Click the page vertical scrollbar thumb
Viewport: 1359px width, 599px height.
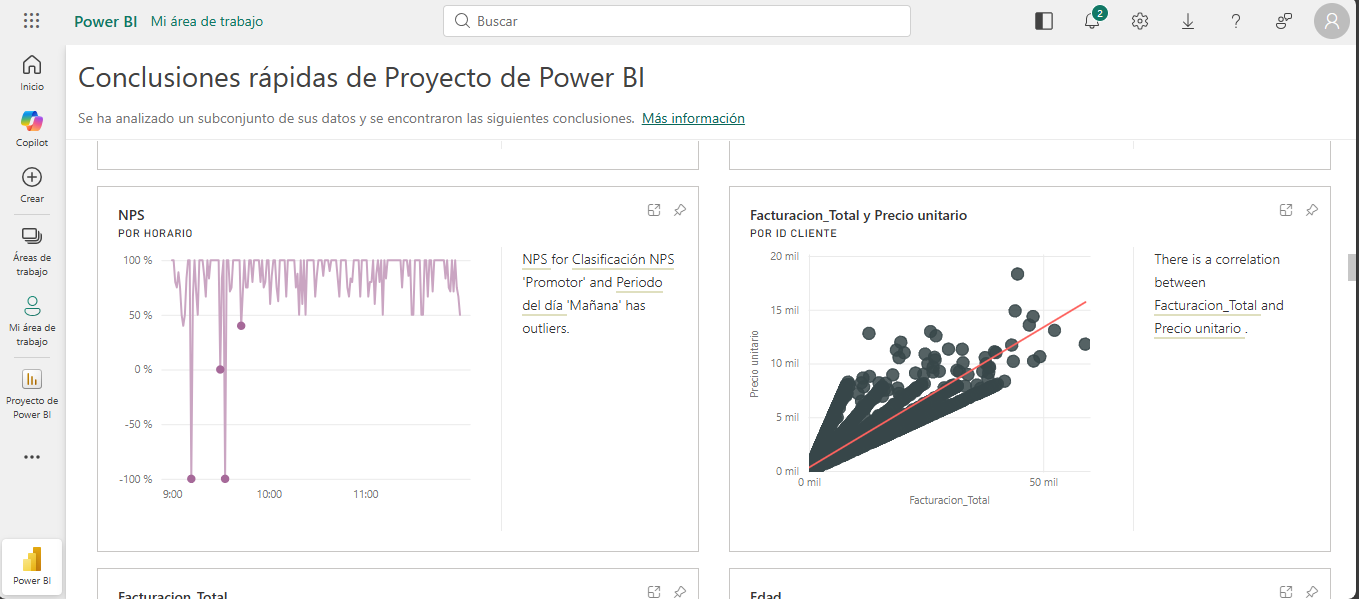[x=1352, y=268]
